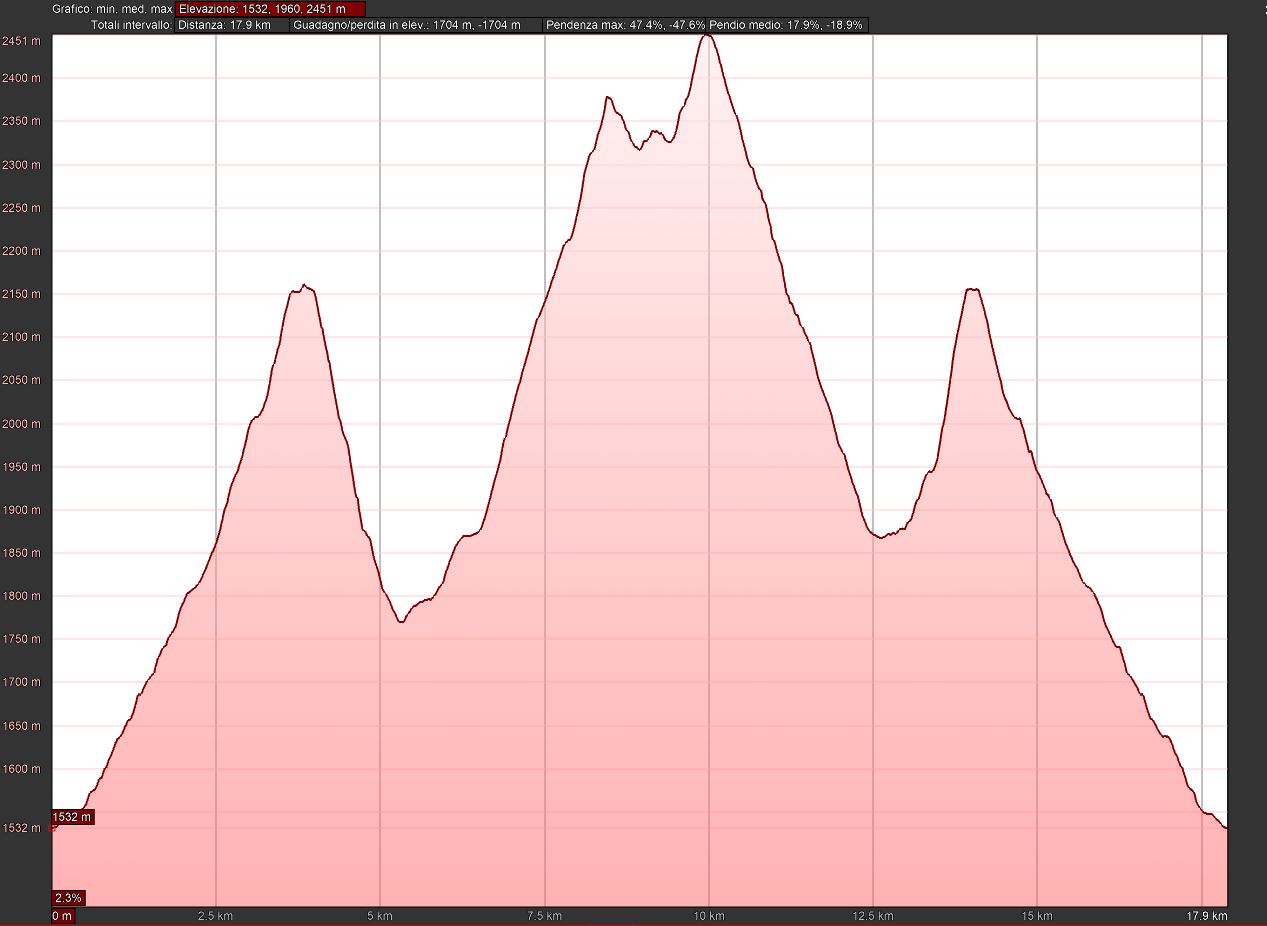The height and width of the screenshot is (926, 1267).
Task: Click the 2000 m label on elevation axis
Action: pyautogui.click(x=21, y=424)
